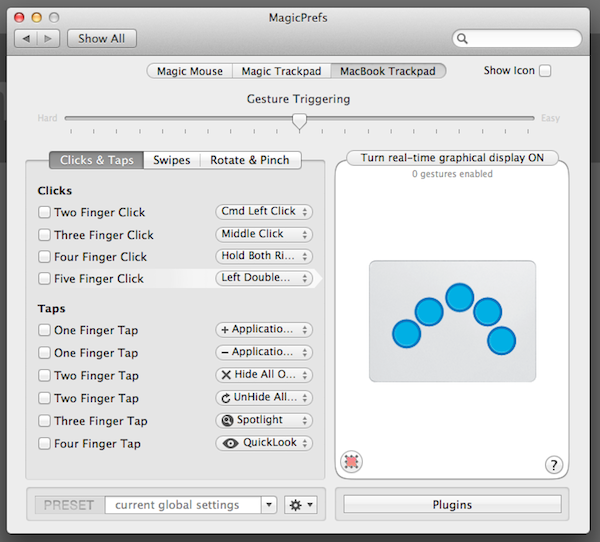The width and height of the screenshot is (600, 542).
Task: Click Show All button
Action: pos(102,39)
